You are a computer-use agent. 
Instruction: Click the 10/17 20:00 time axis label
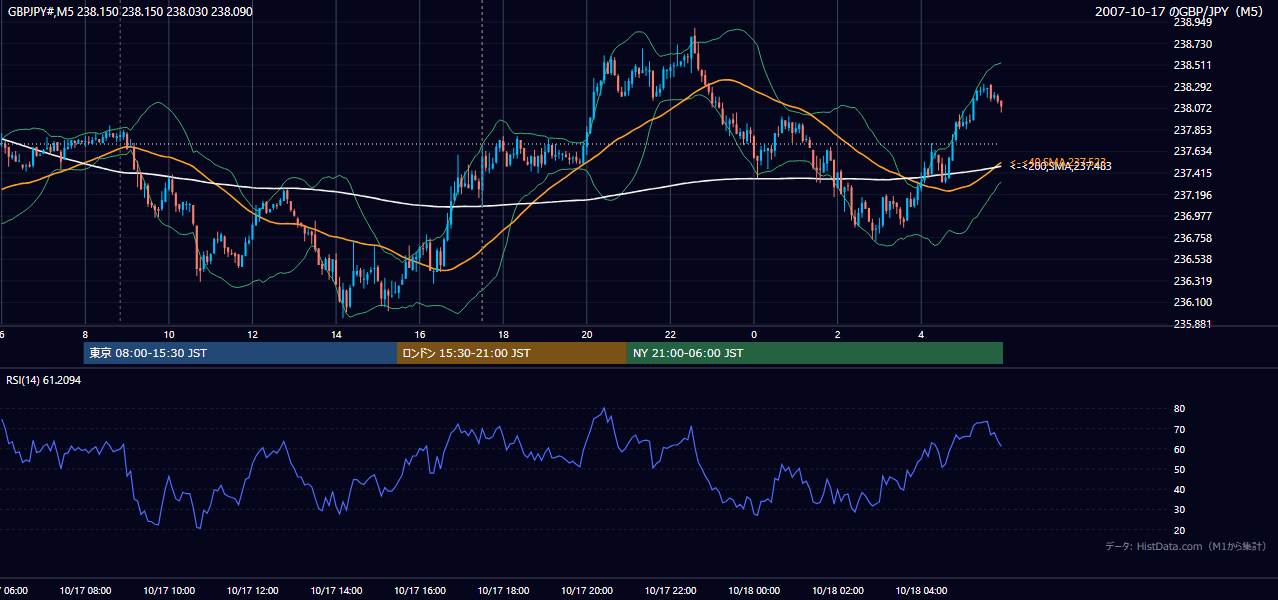point(587,591)
